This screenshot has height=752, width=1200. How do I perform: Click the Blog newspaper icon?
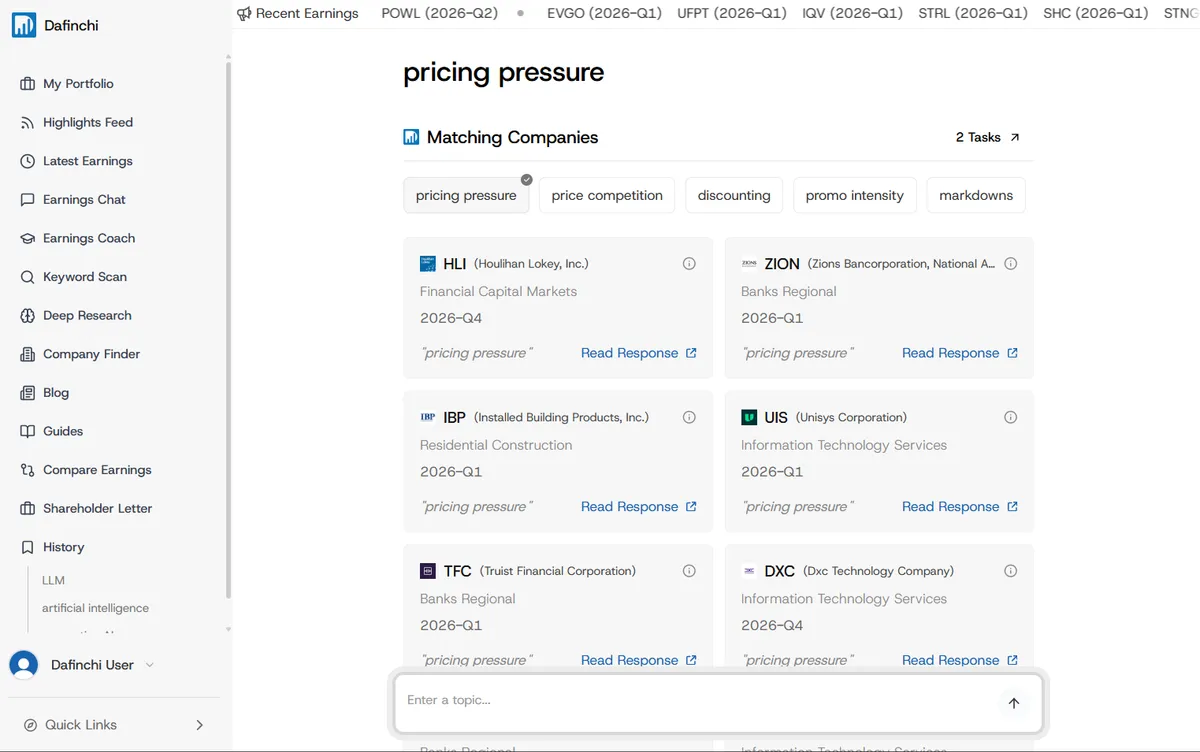click(28, 393)
